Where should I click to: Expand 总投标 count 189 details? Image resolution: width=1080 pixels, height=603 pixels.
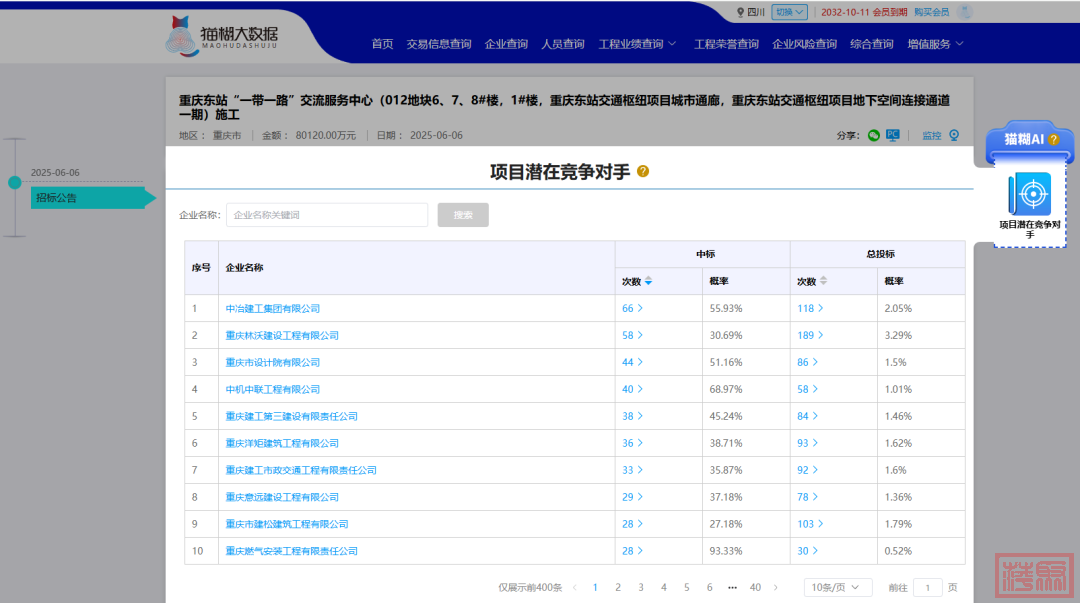pos(810,336)
